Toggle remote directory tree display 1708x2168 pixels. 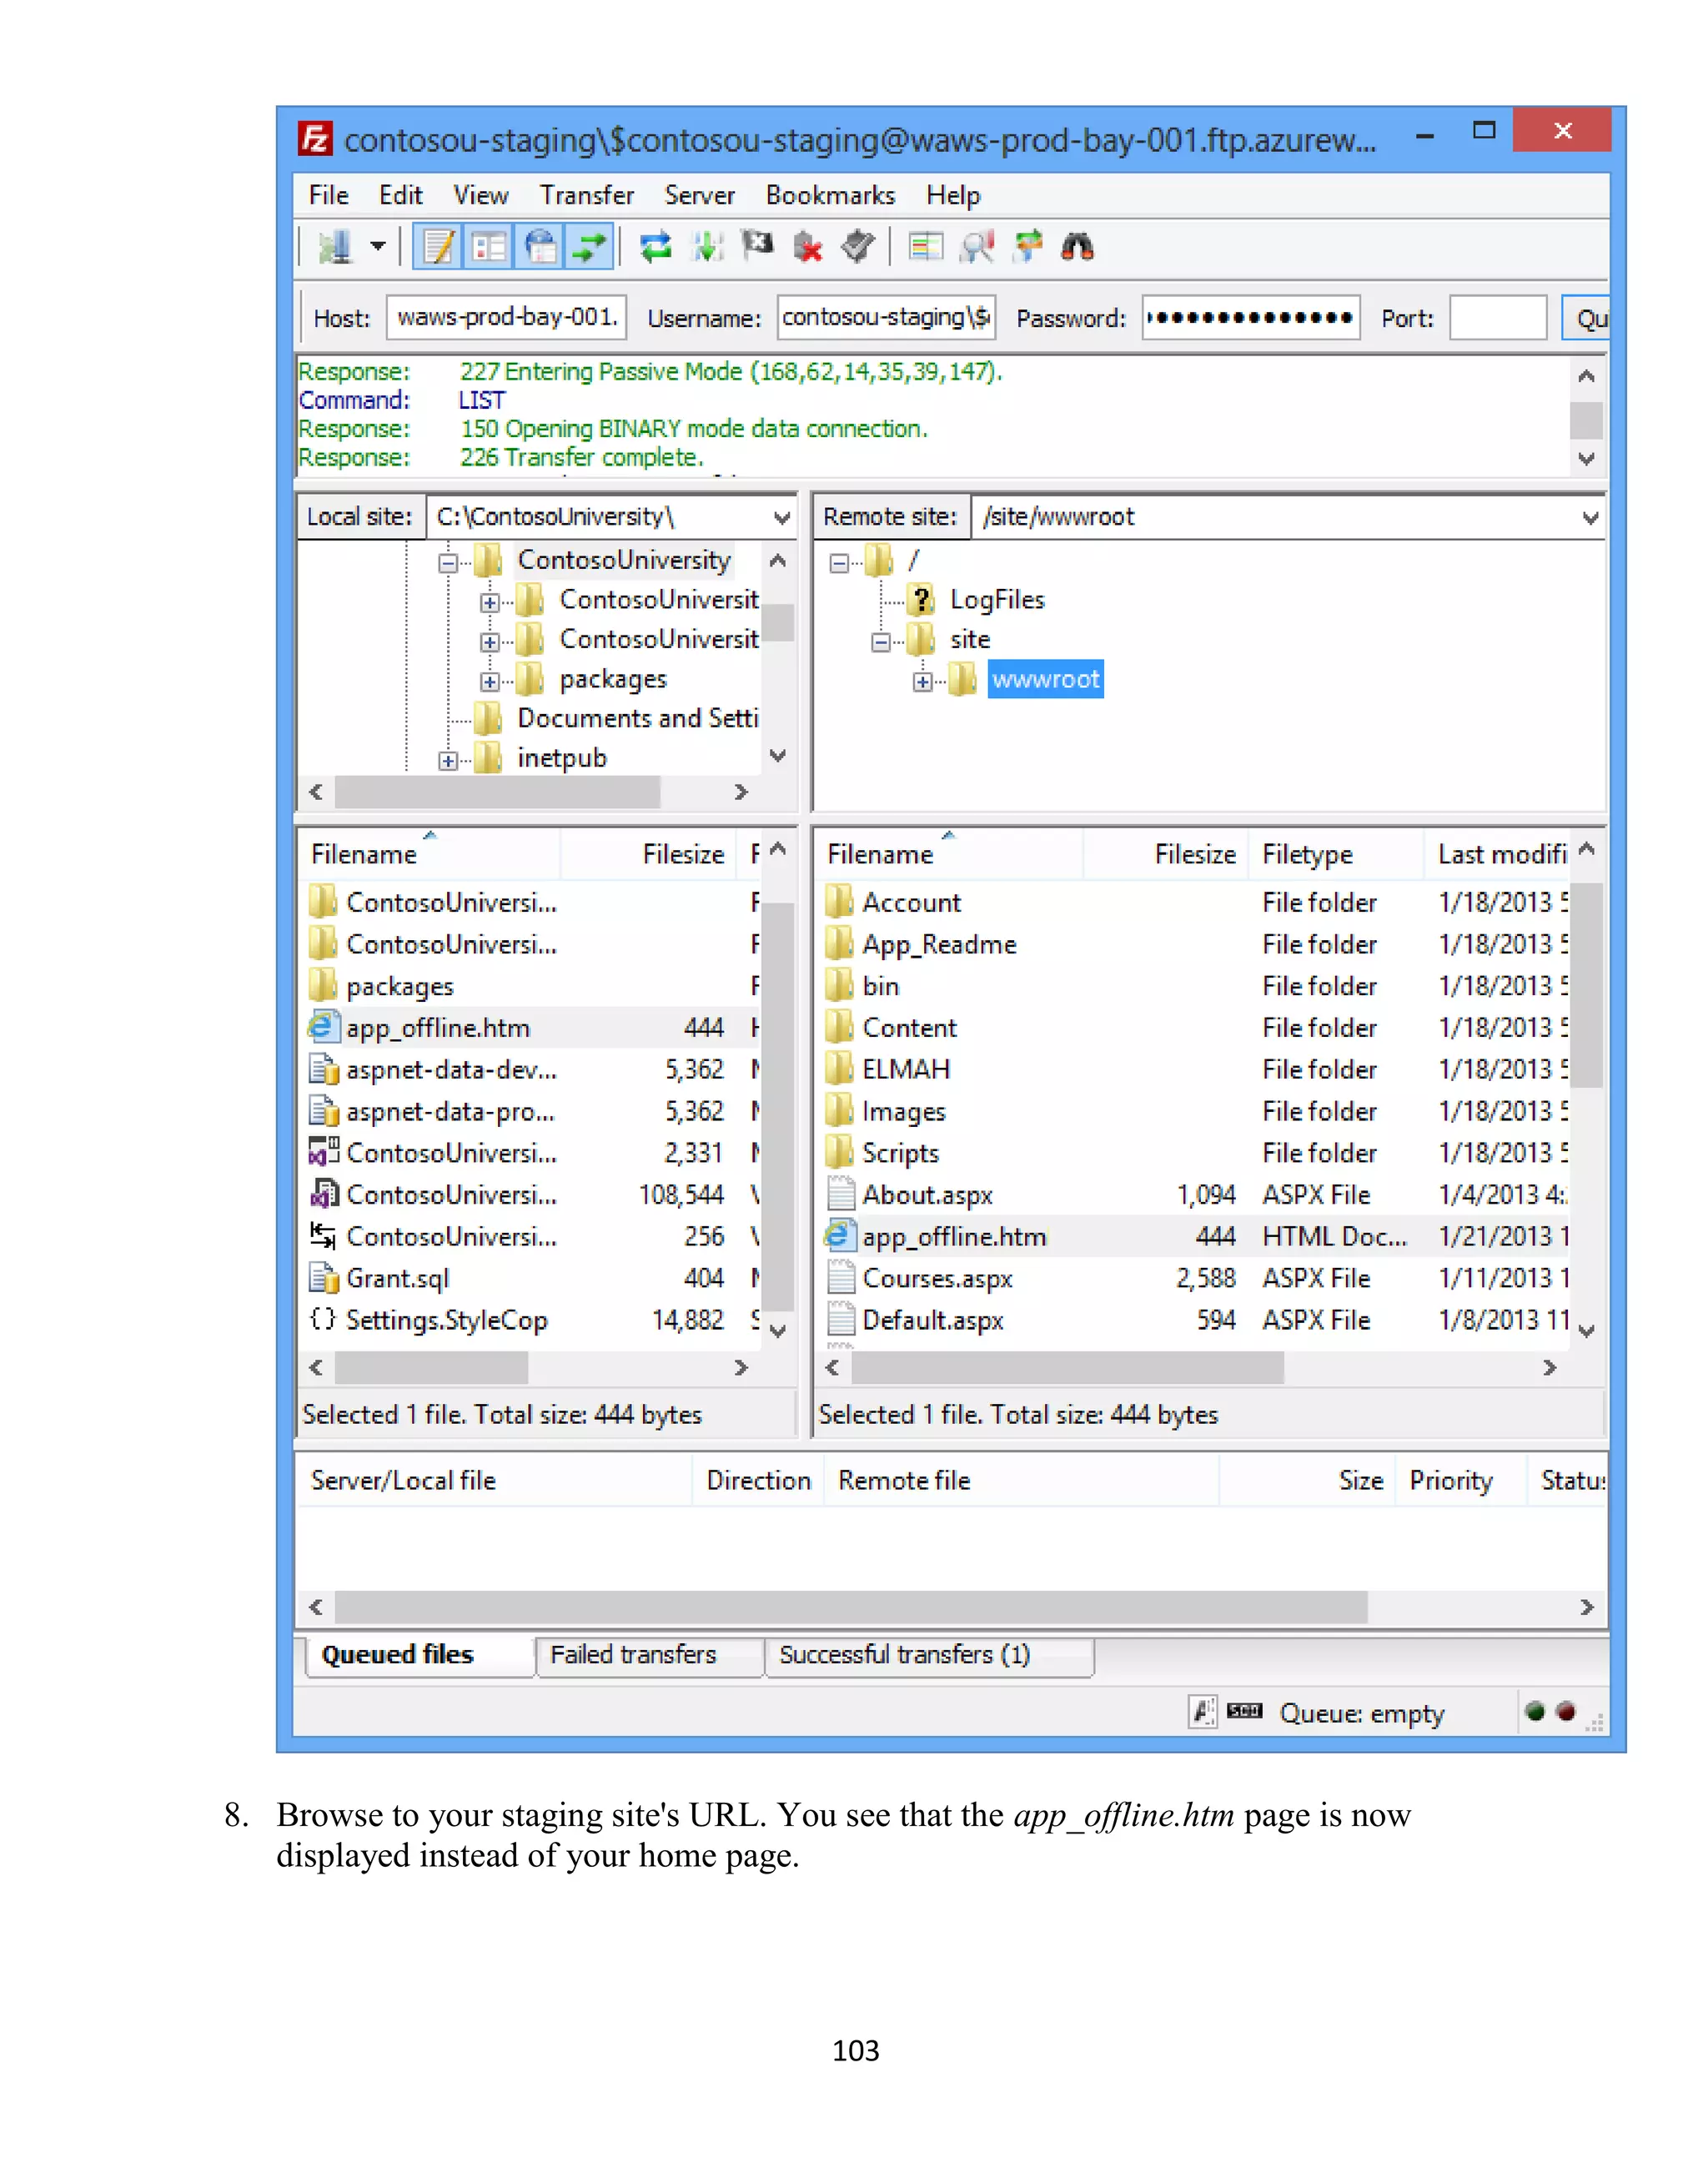[541, 246]
